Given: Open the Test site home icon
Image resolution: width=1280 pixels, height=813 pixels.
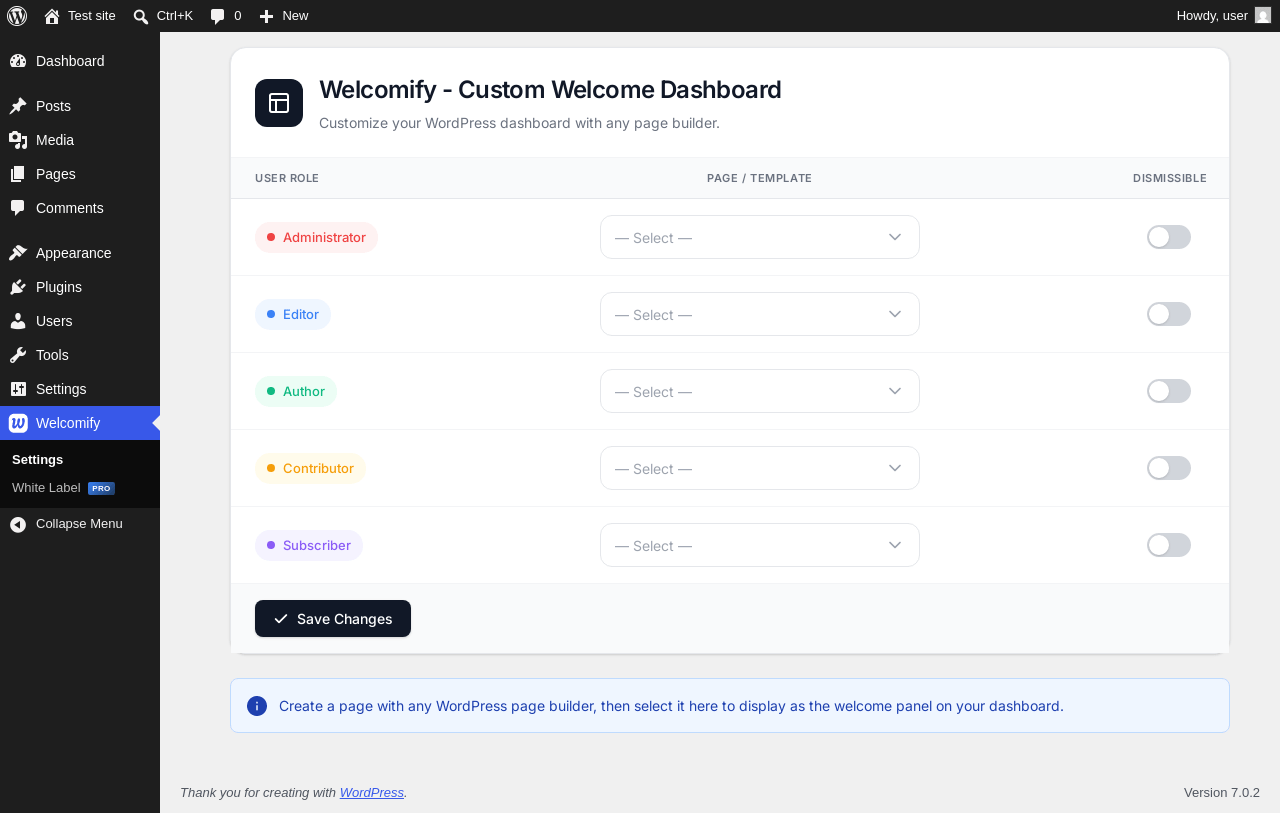Looking at the screenshot, I should tap(52, 16).
